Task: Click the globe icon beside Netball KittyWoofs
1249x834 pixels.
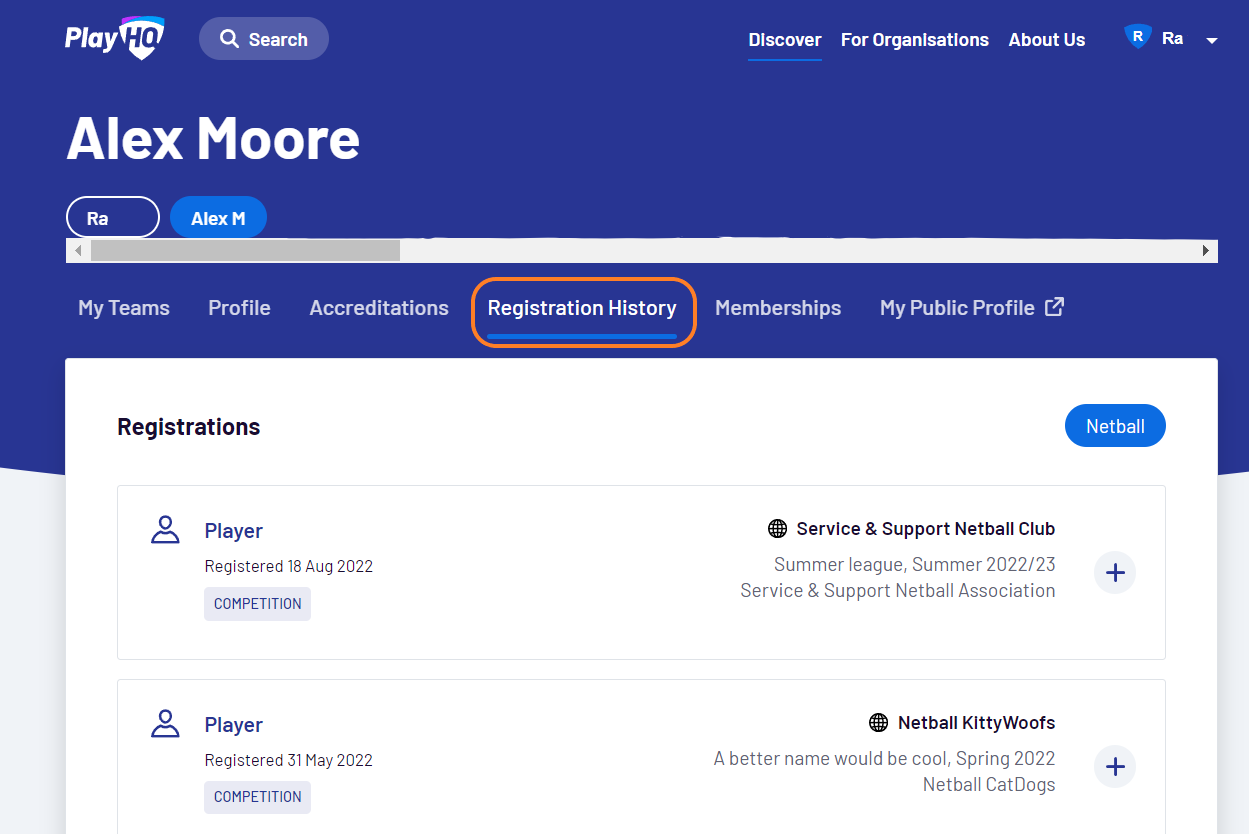Action: [x=878, y=722]
